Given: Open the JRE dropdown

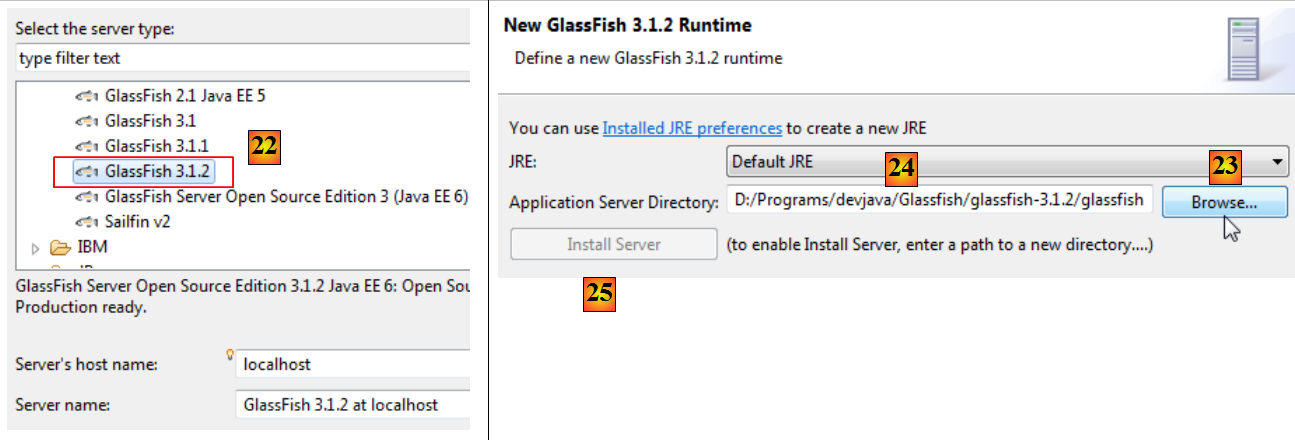Looking at the screenshot, I should pos(1278,161).
